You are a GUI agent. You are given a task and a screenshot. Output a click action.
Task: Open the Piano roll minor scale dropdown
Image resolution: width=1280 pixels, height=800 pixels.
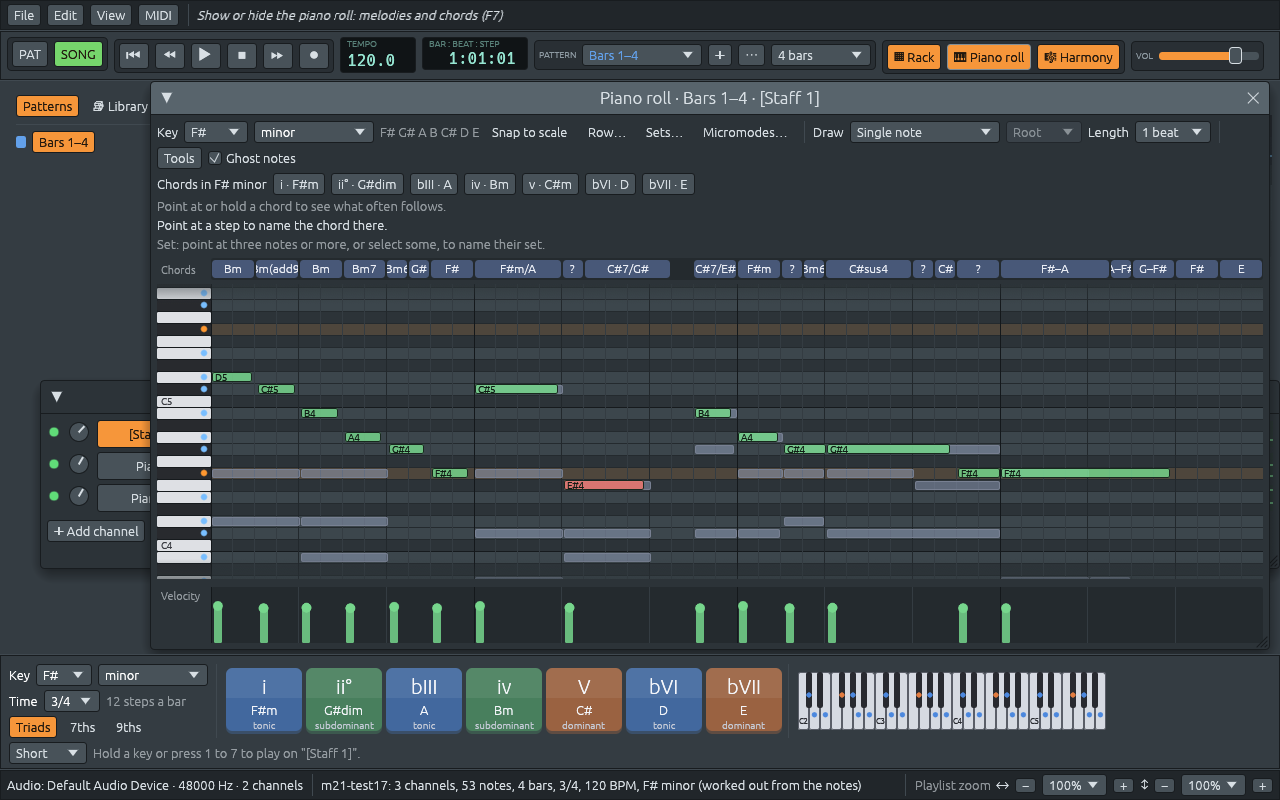pyautogui.click(x=314, y=132)
